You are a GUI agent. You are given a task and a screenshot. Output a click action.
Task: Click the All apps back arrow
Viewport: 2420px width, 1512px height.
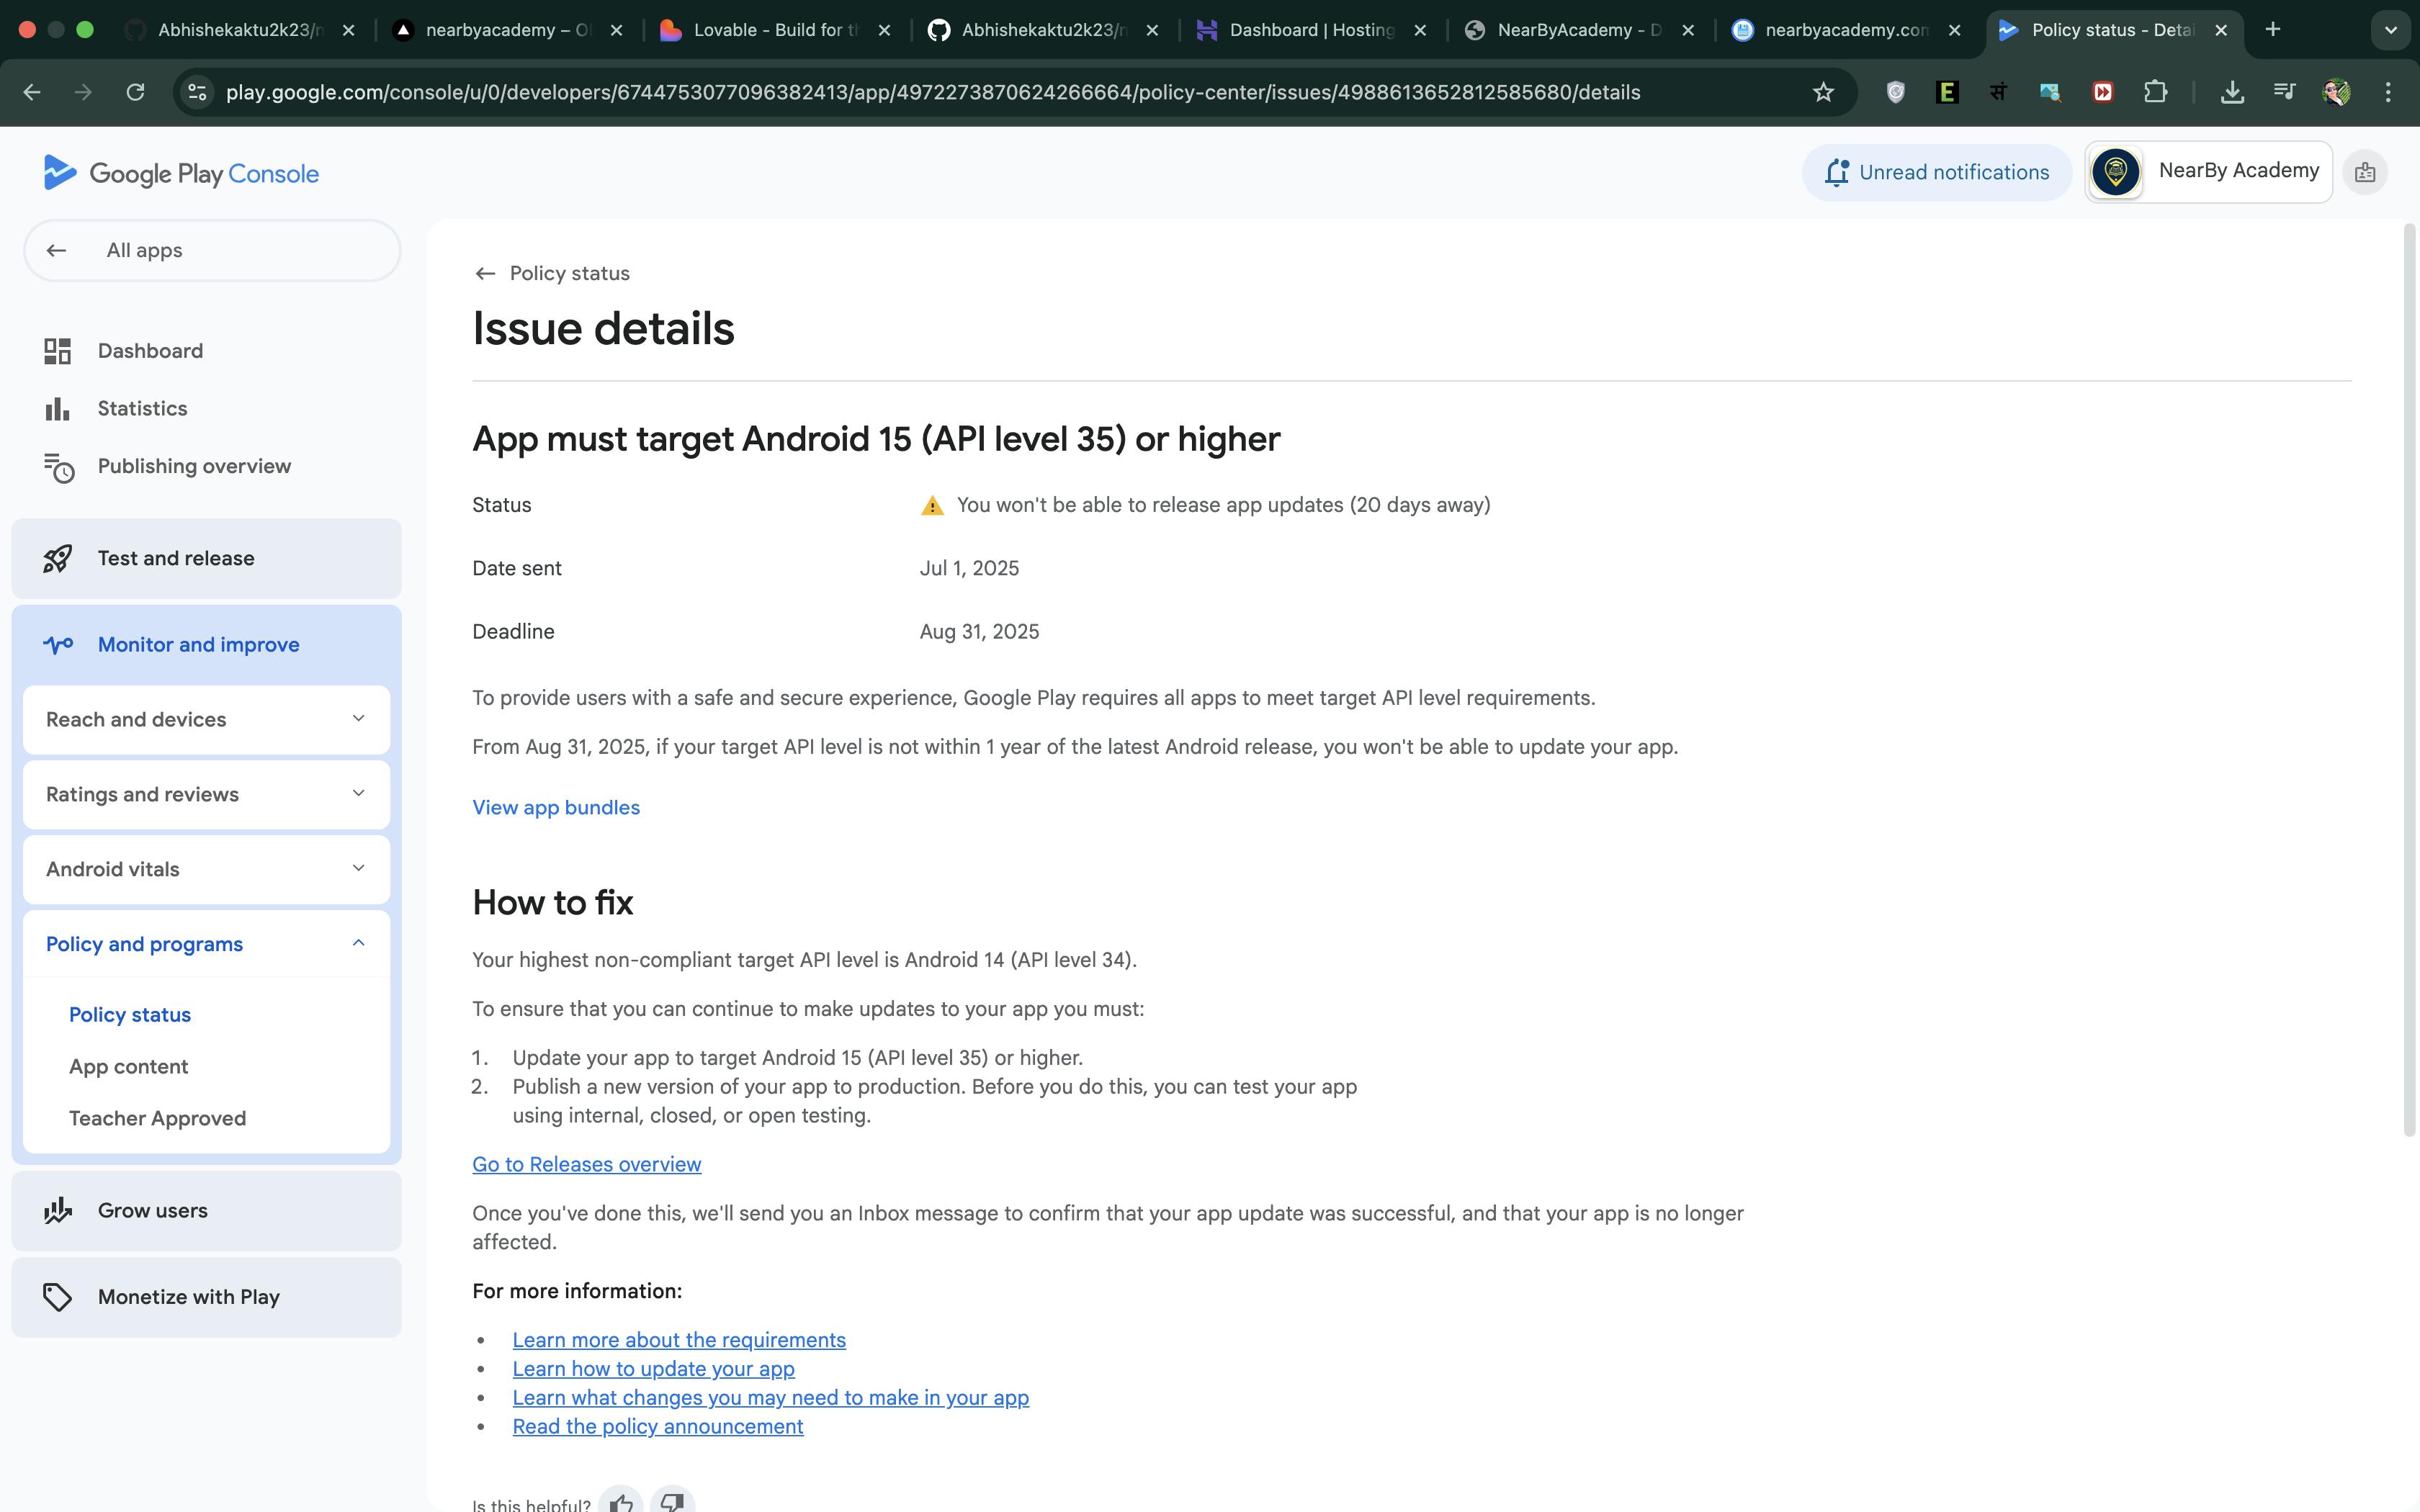(56, 251)
